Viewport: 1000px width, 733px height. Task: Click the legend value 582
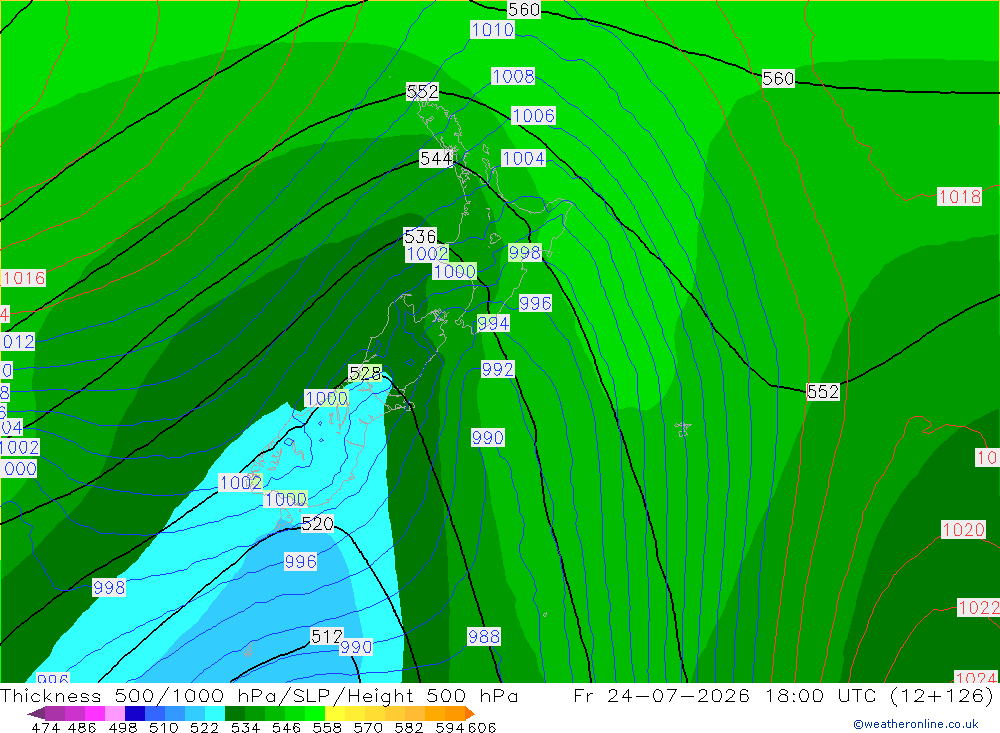click(409, 727)
